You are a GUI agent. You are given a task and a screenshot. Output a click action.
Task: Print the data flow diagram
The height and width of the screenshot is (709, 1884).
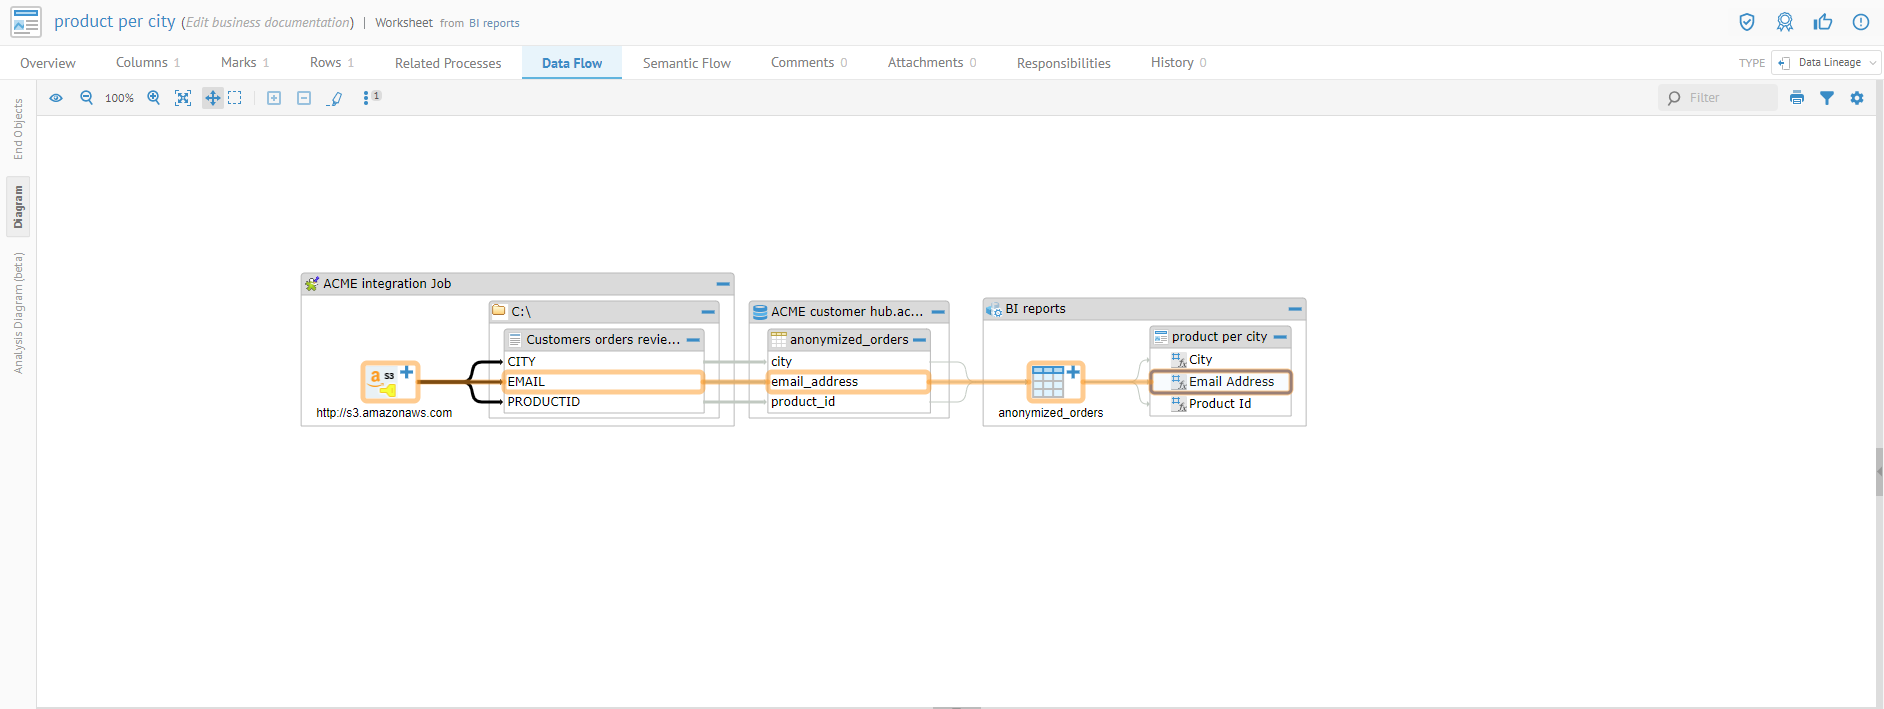[1797, 98]
